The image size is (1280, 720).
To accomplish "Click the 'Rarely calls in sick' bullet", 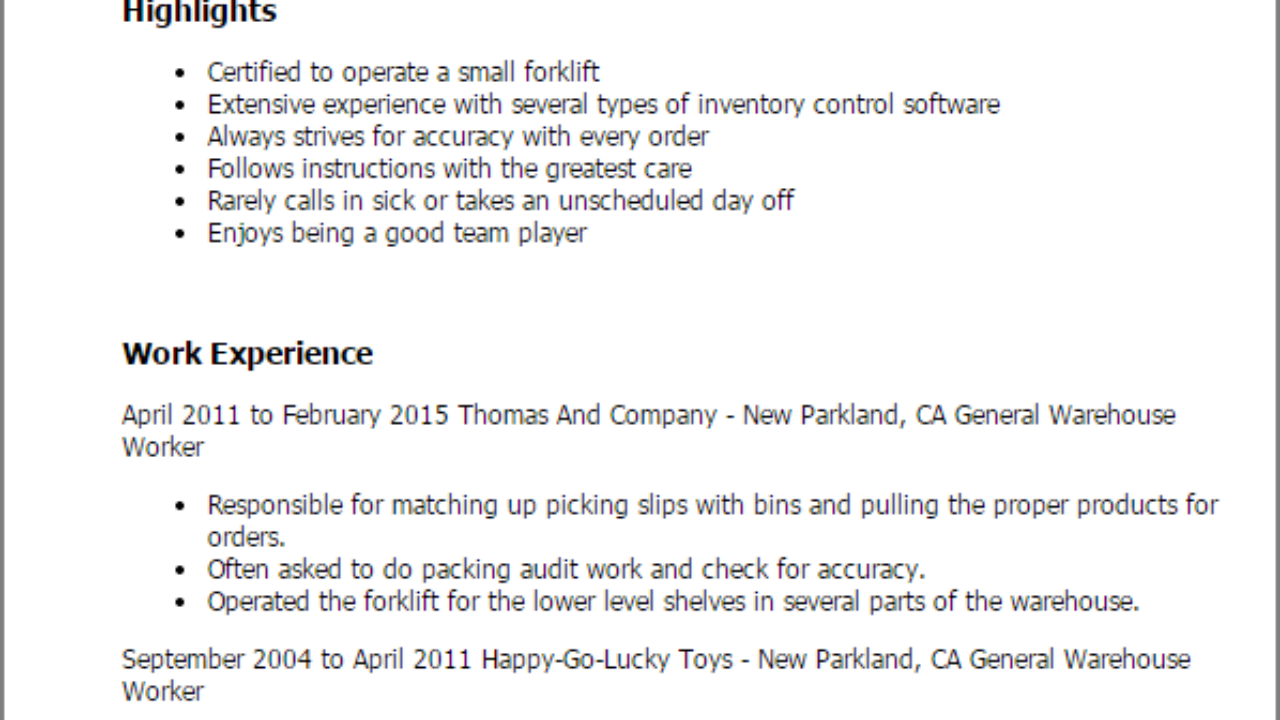I will click(500, 201).
